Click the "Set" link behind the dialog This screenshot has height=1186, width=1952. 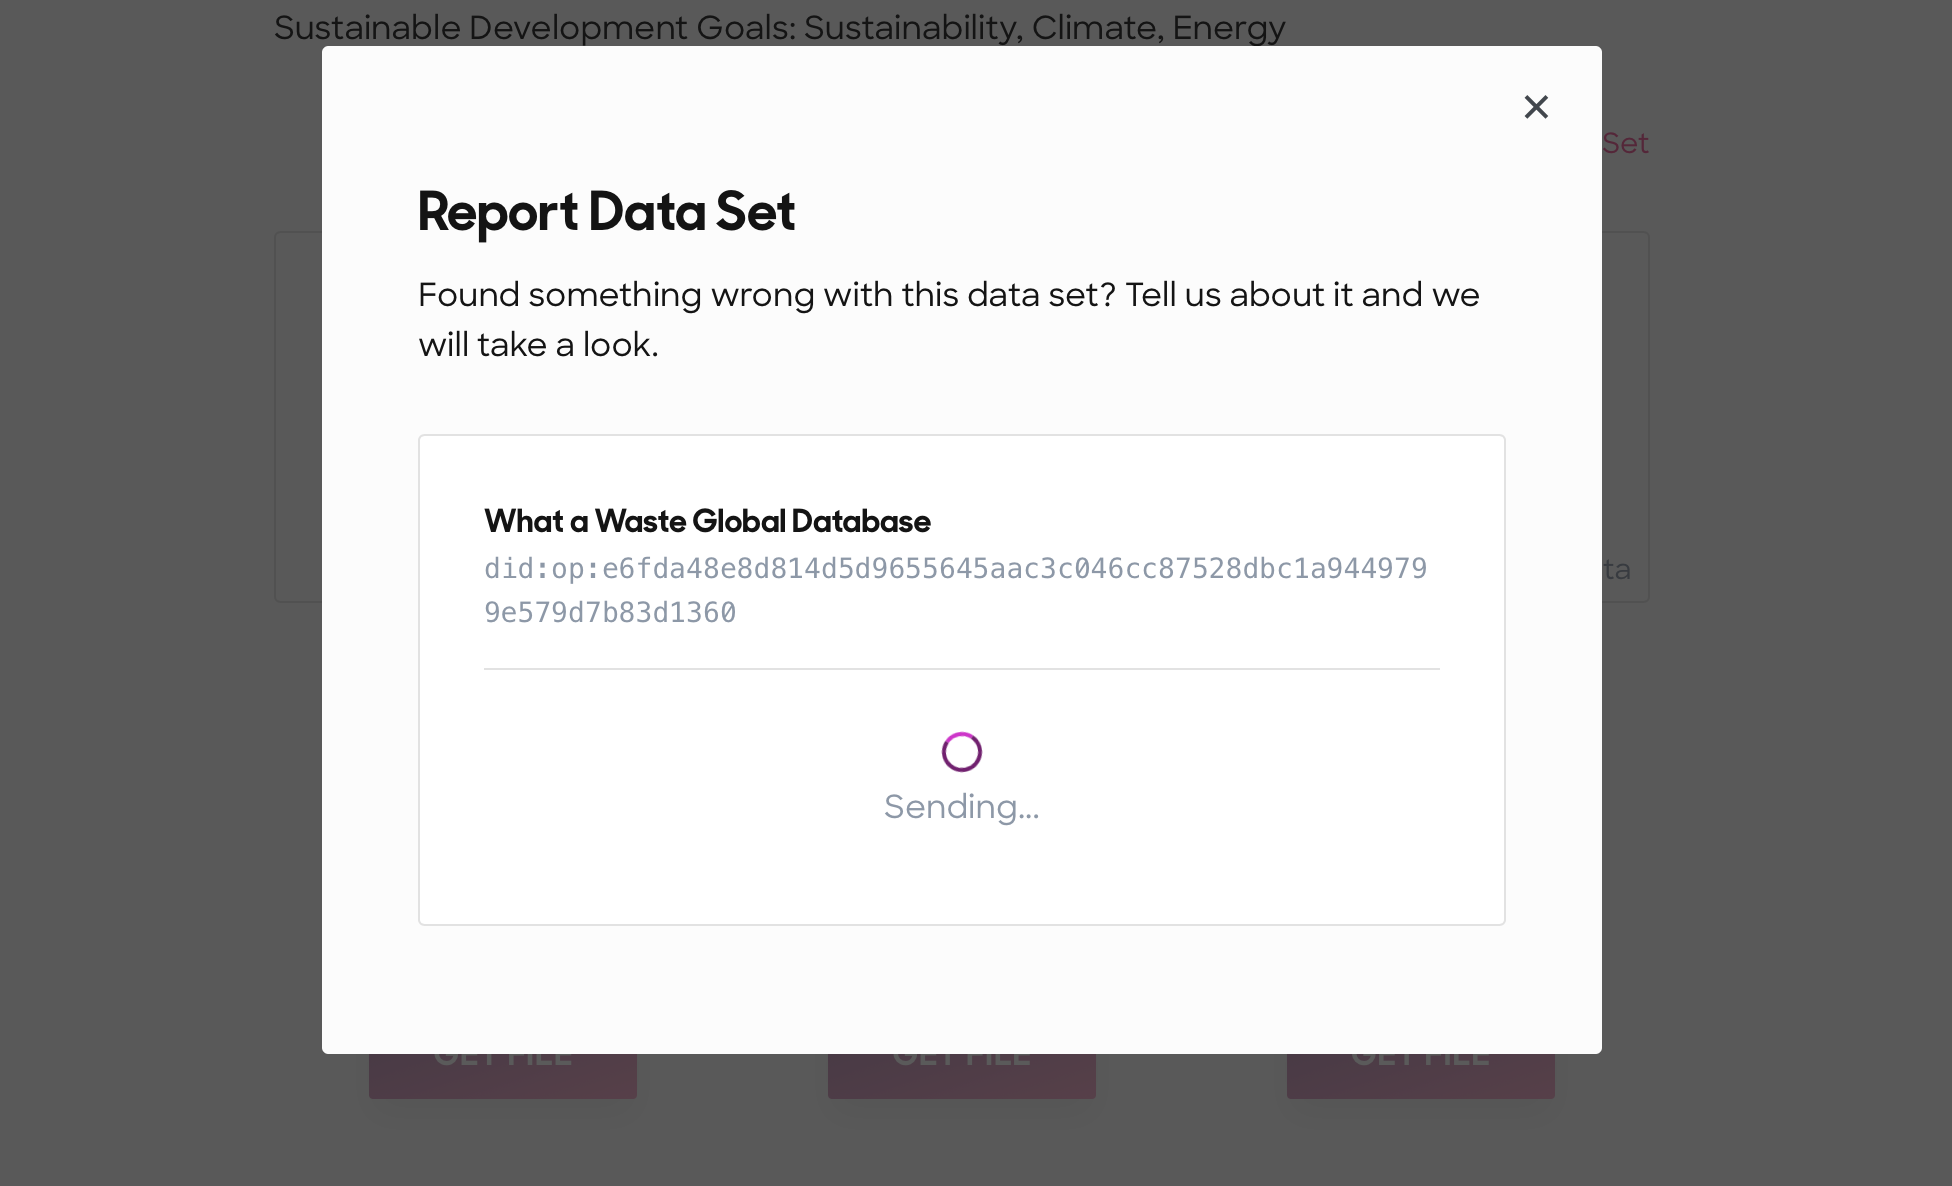1624,143
